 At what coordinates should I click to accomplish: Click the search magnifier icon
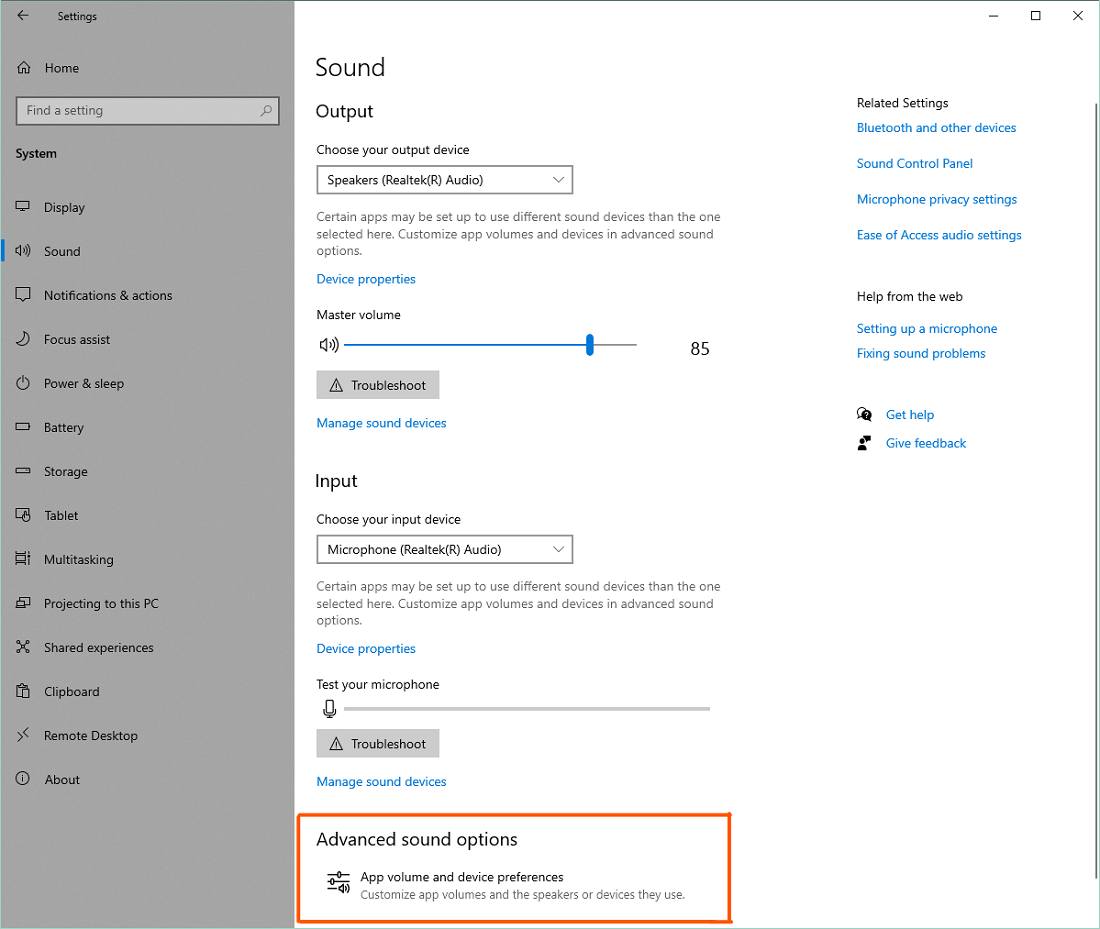266,111
